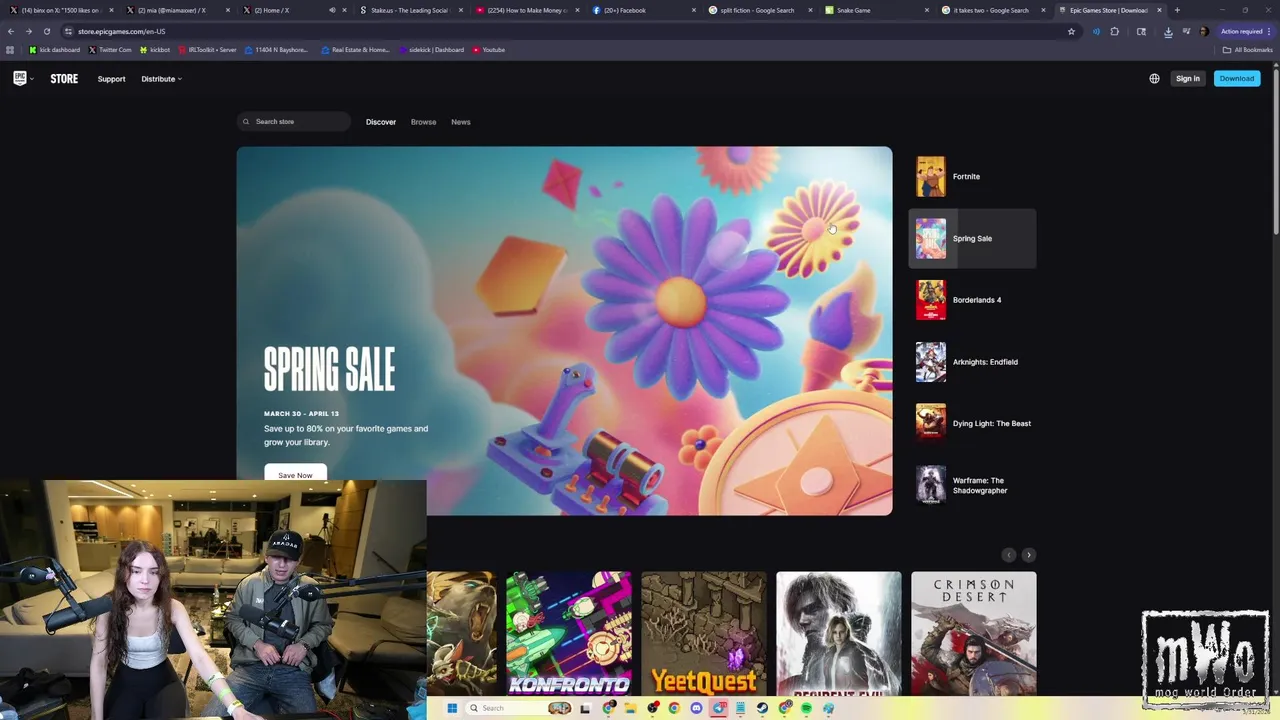Open the media control icon in Chrome toolbar
Image resolution: width=1280 pixels, height=720 pixels.
pos(1186,31)
